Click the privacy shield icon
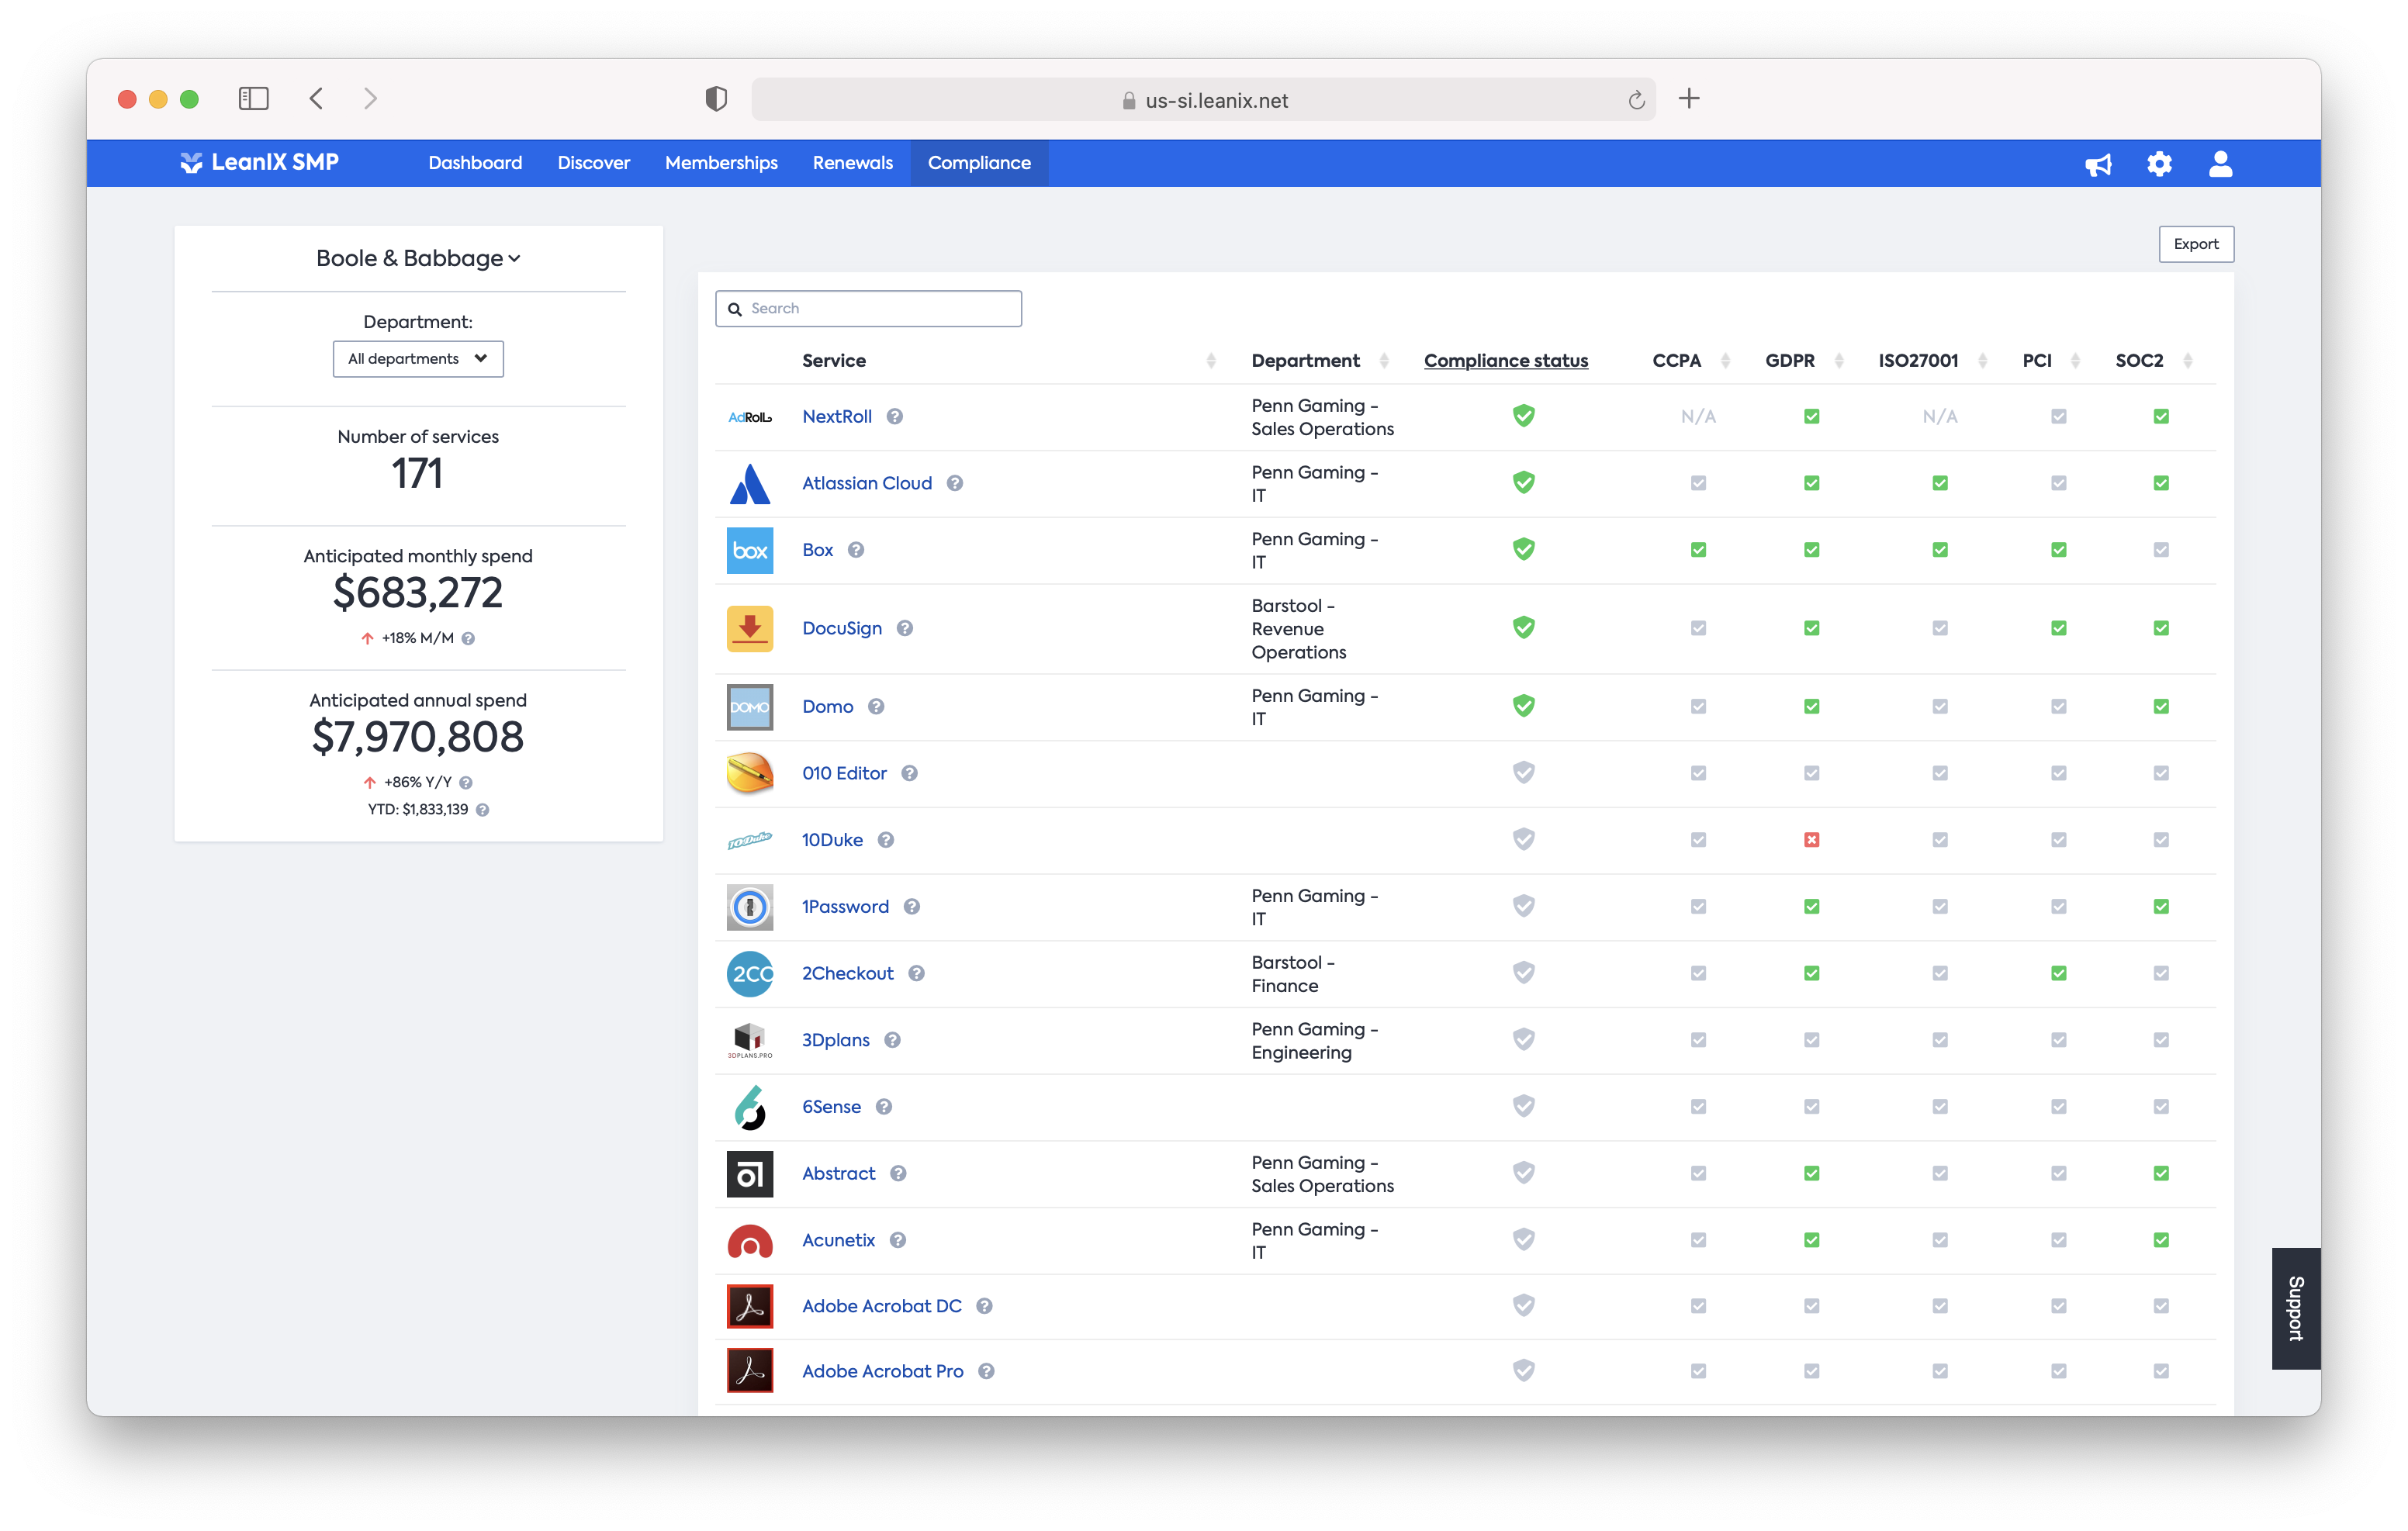Image resolution: width=2408 pixels, height=1531 pixels. 716,99
